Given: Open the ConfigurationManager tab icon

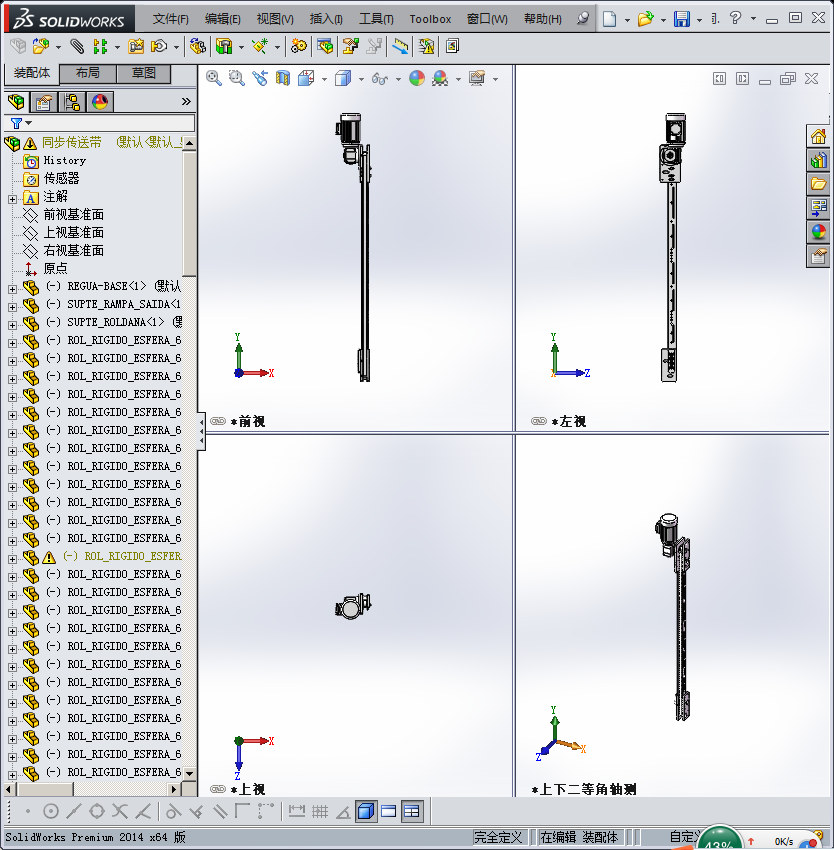Looking at the screenshot, I should pos(72,102).
